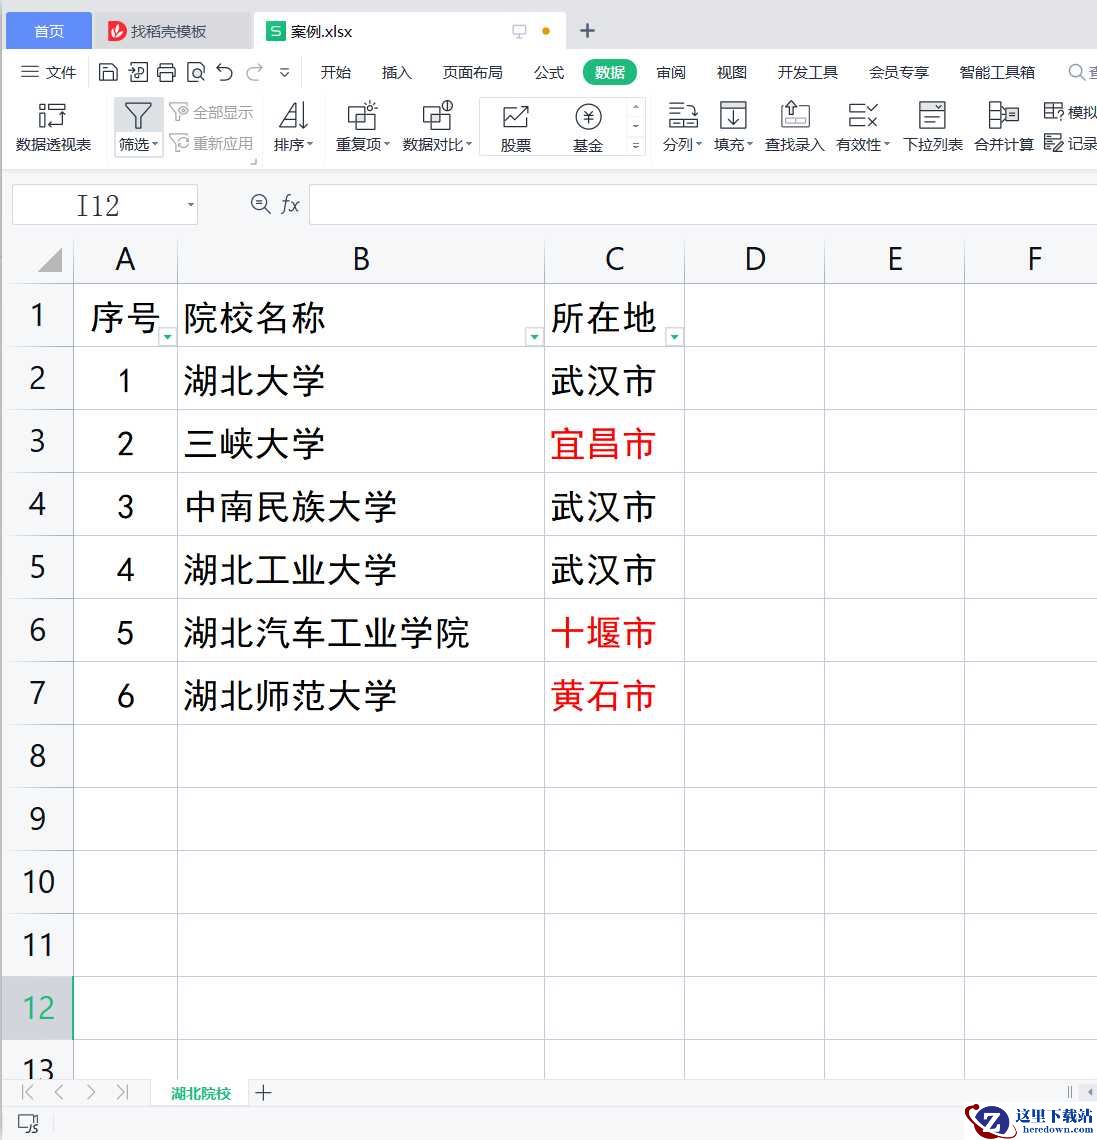Select the Stocks (股票) data type

click(x=515, y=127)
